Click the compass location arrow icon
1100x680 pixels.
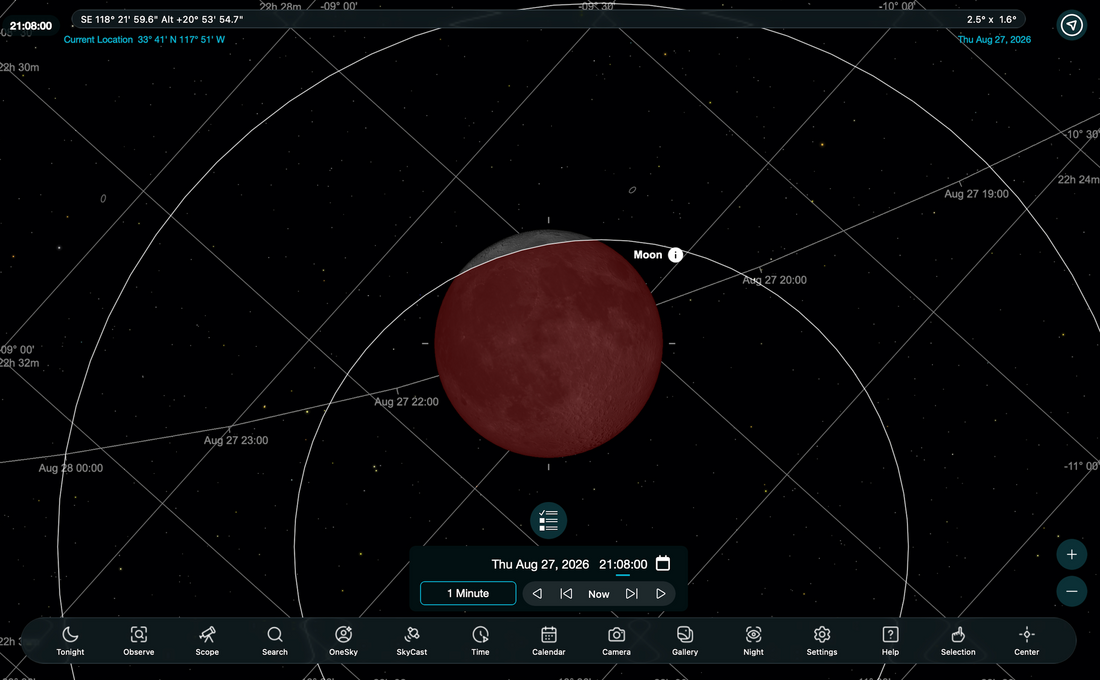pos(1071,26)
